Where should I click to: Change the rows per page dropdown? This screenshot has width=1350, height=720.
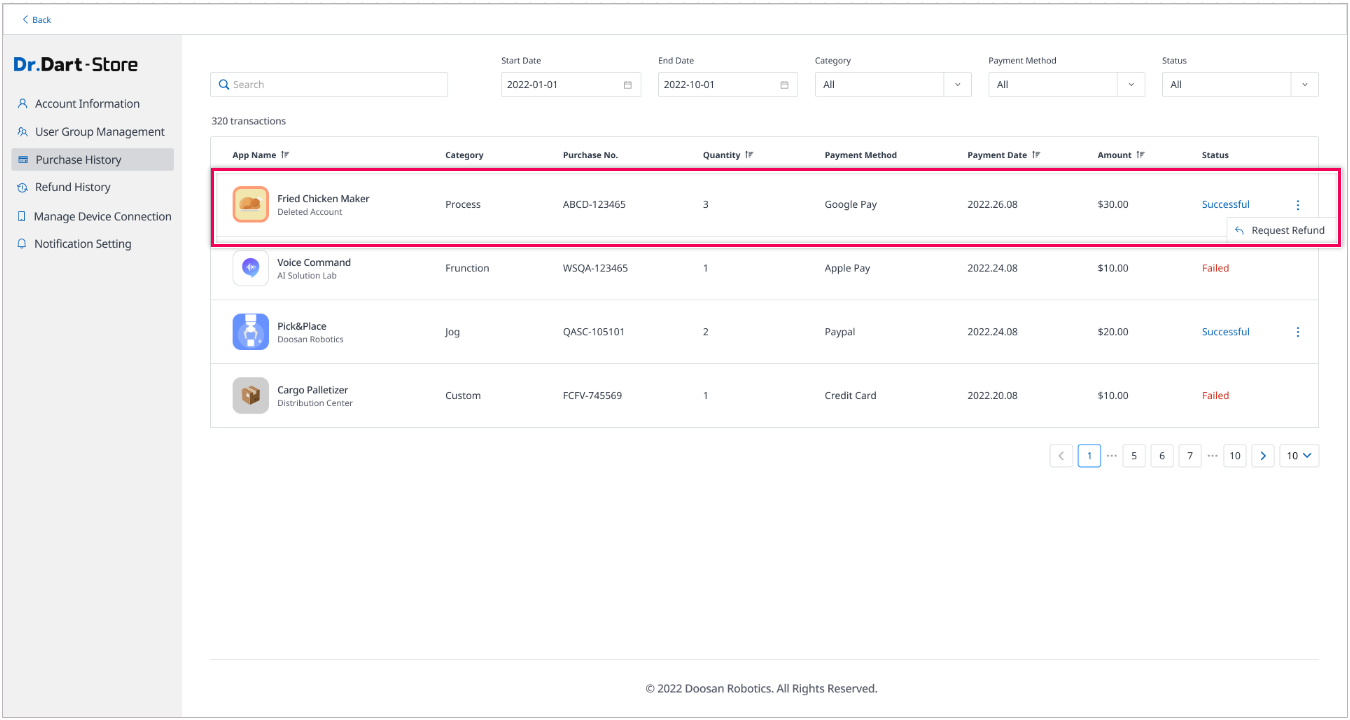pos(1301,456)
